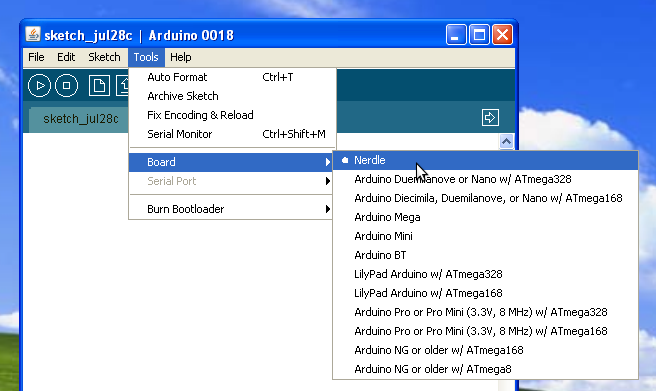The width and height of the screenshot is (656, 391).
Task: Select Arduino Pro Mini 3.3V ATmega328
Action: point(485,312)
